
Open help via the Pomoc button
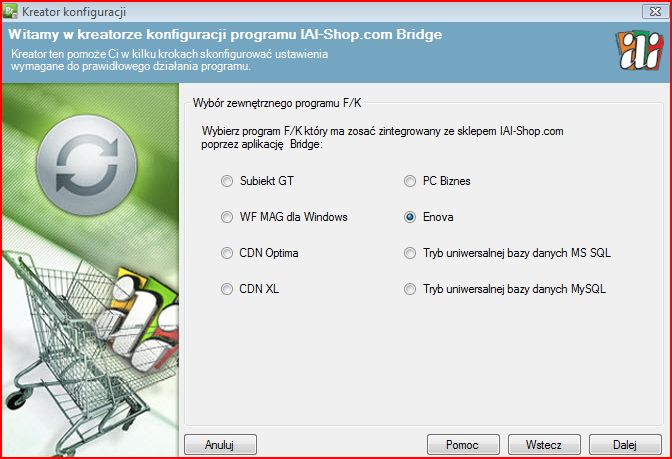(463, 444)
